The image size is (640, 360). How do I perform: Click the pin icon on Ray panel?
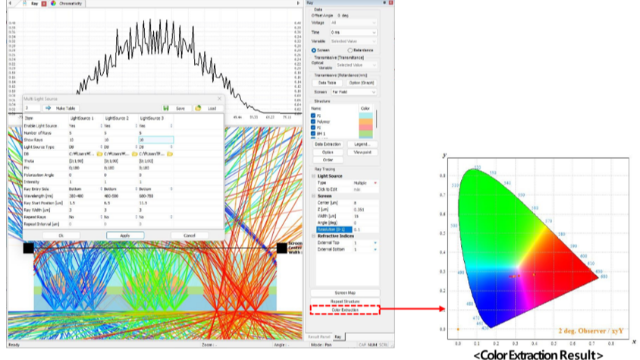[x=384, y=3]
